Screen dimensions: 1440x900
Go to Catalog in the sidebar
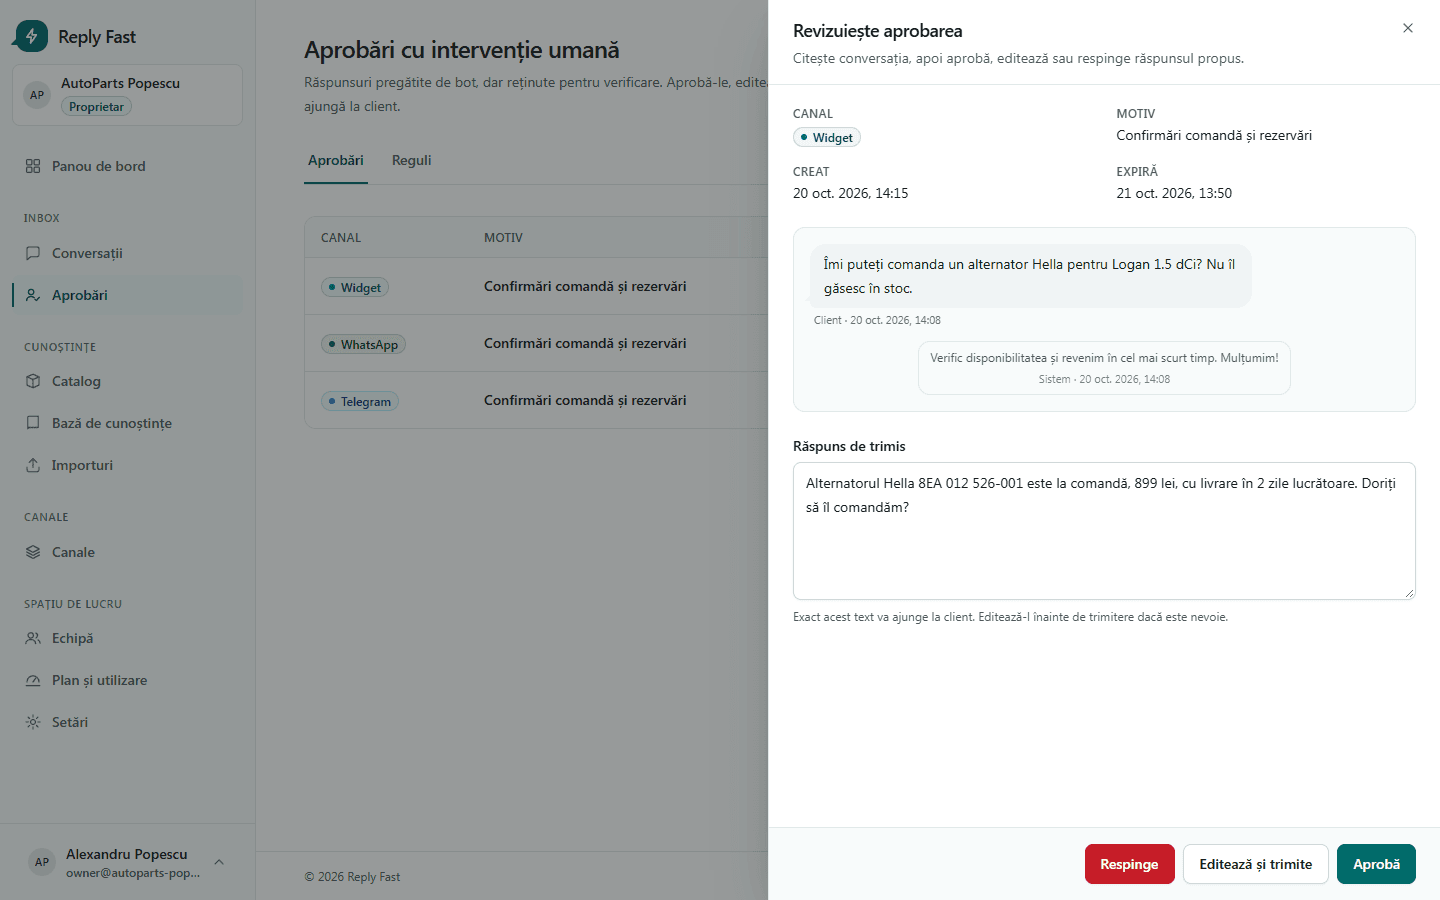(128, 381)
